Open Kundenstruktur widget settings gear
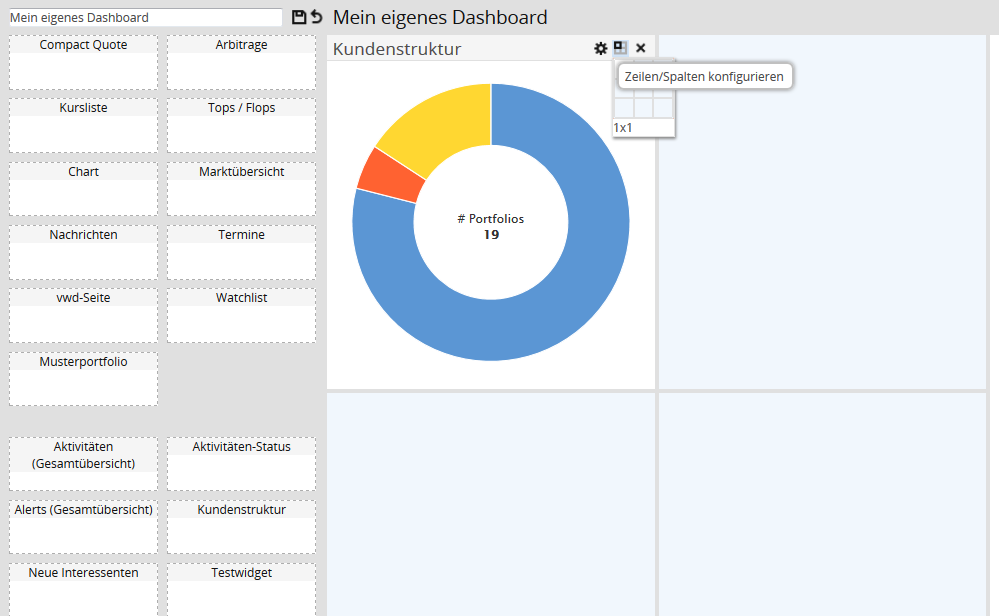This screenshot has width=999, height=616. pos(600,48)
